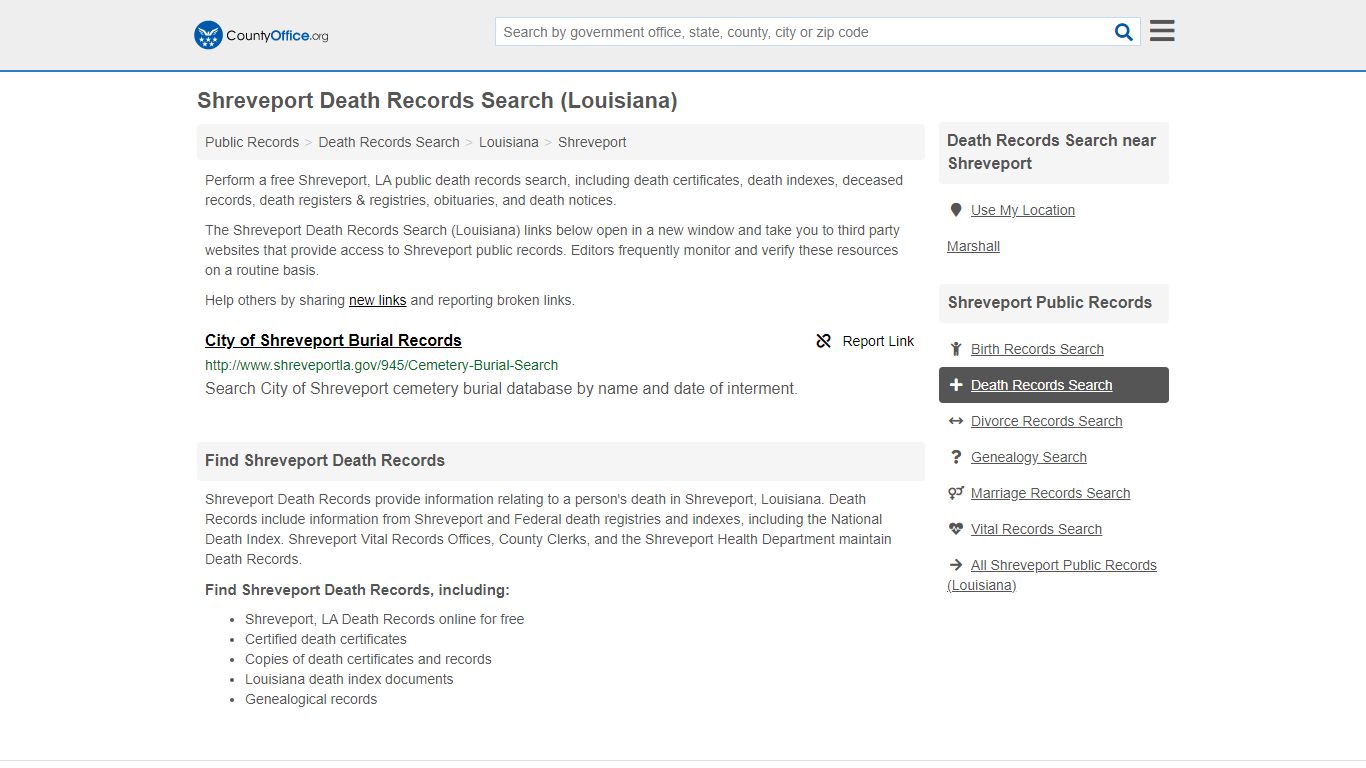Click the Birth Records person icon

(x=956, y=349)
